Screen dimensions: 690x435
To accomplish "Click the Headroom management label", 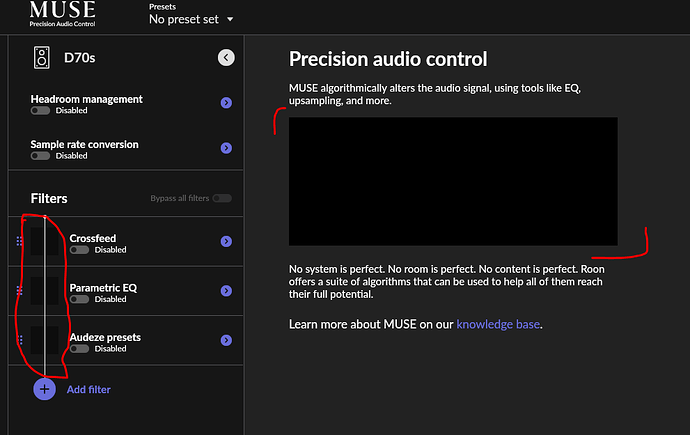I will point(87,99).
